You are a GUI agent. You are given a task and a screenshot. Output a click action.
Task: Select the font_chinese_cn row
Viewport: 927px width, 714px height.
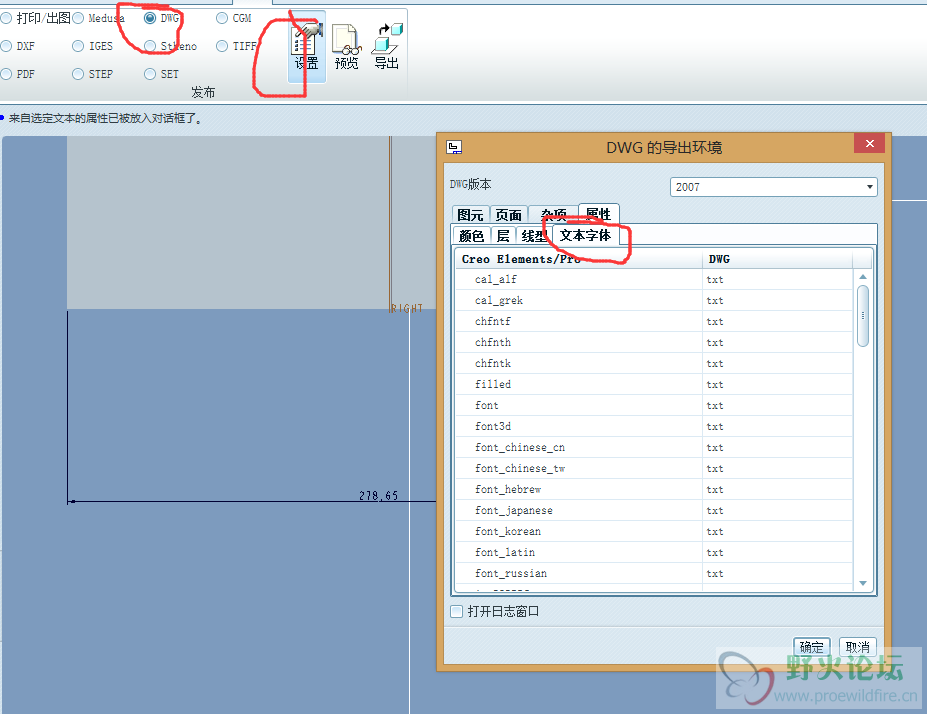coord(654,447)
